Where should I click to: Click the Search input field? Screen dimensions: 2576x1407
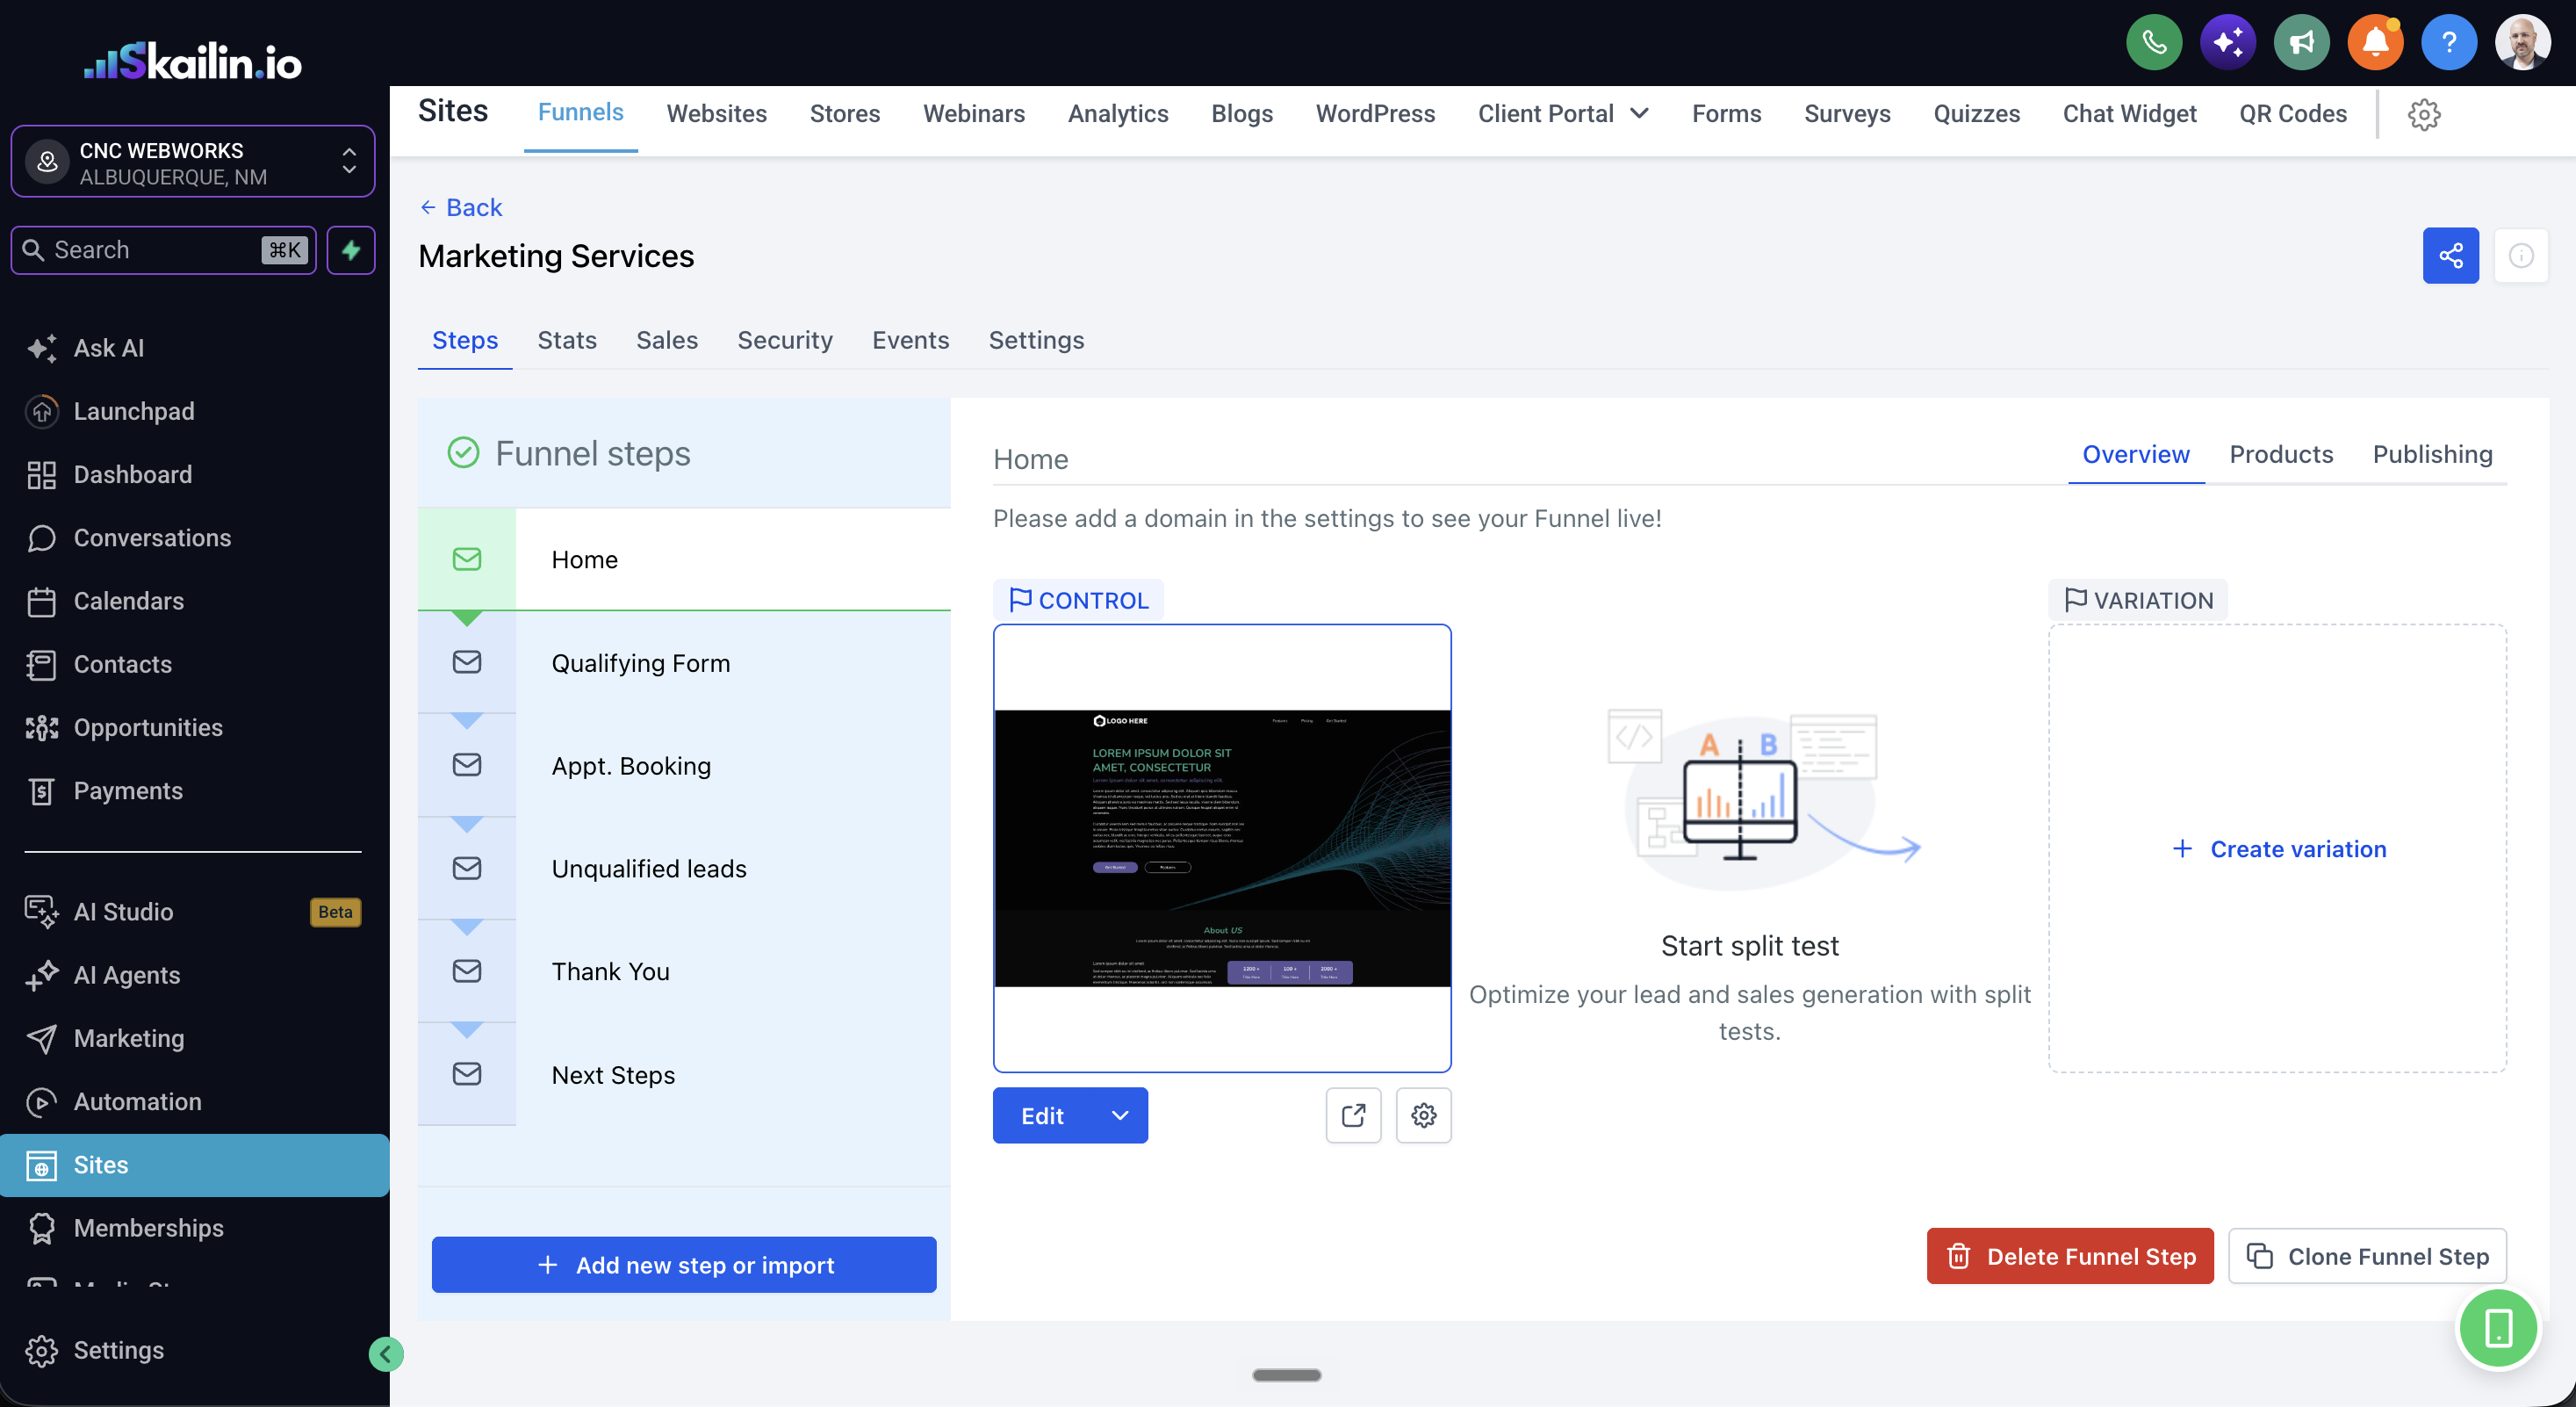tap(163, 250)
